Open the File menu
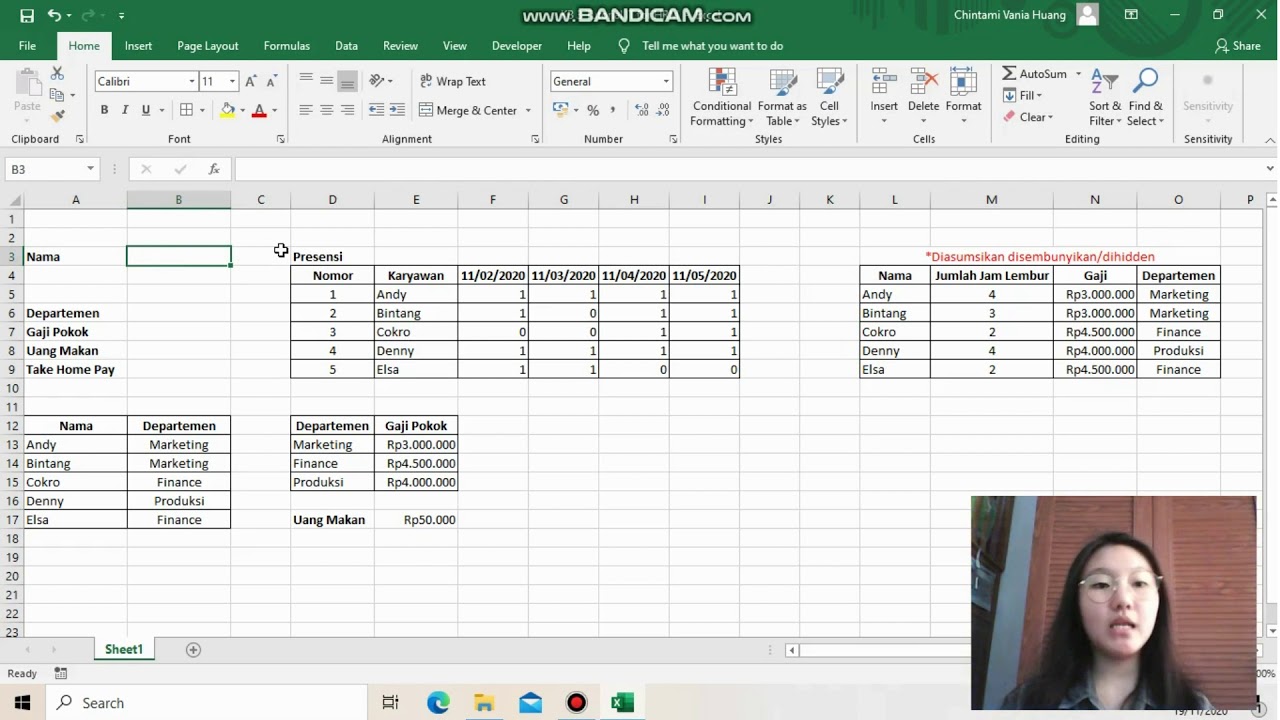Screen dimensions: 1280x720 coord(27,46)
